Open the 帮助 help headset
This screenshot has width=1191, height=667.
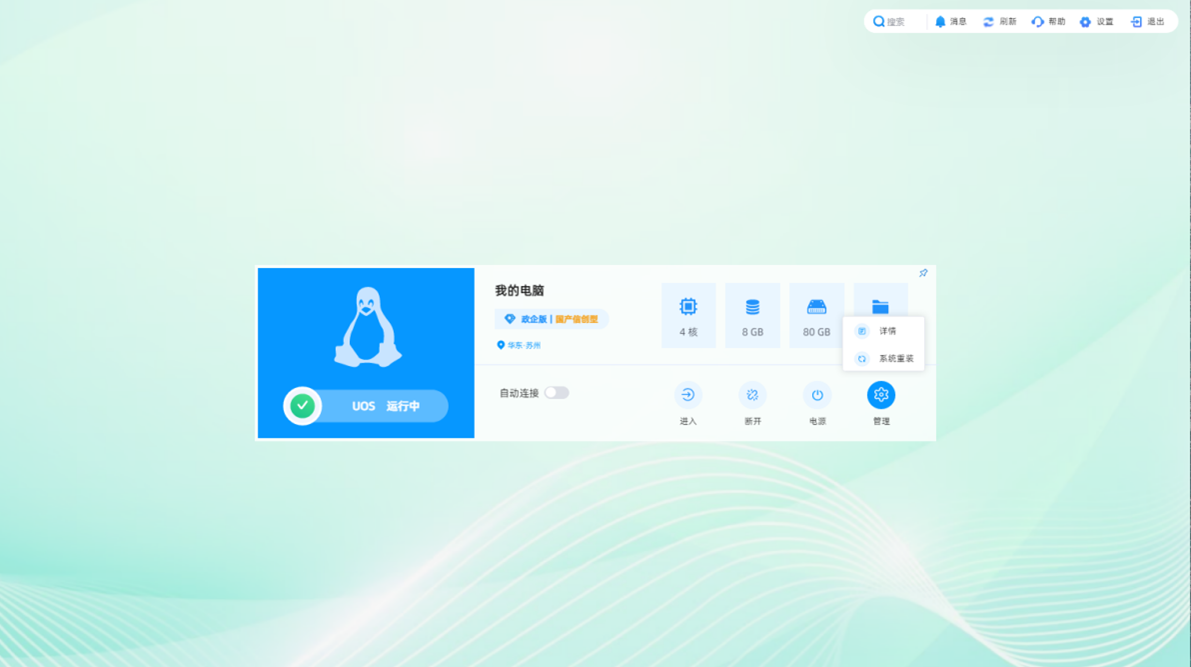(1038, 22)
